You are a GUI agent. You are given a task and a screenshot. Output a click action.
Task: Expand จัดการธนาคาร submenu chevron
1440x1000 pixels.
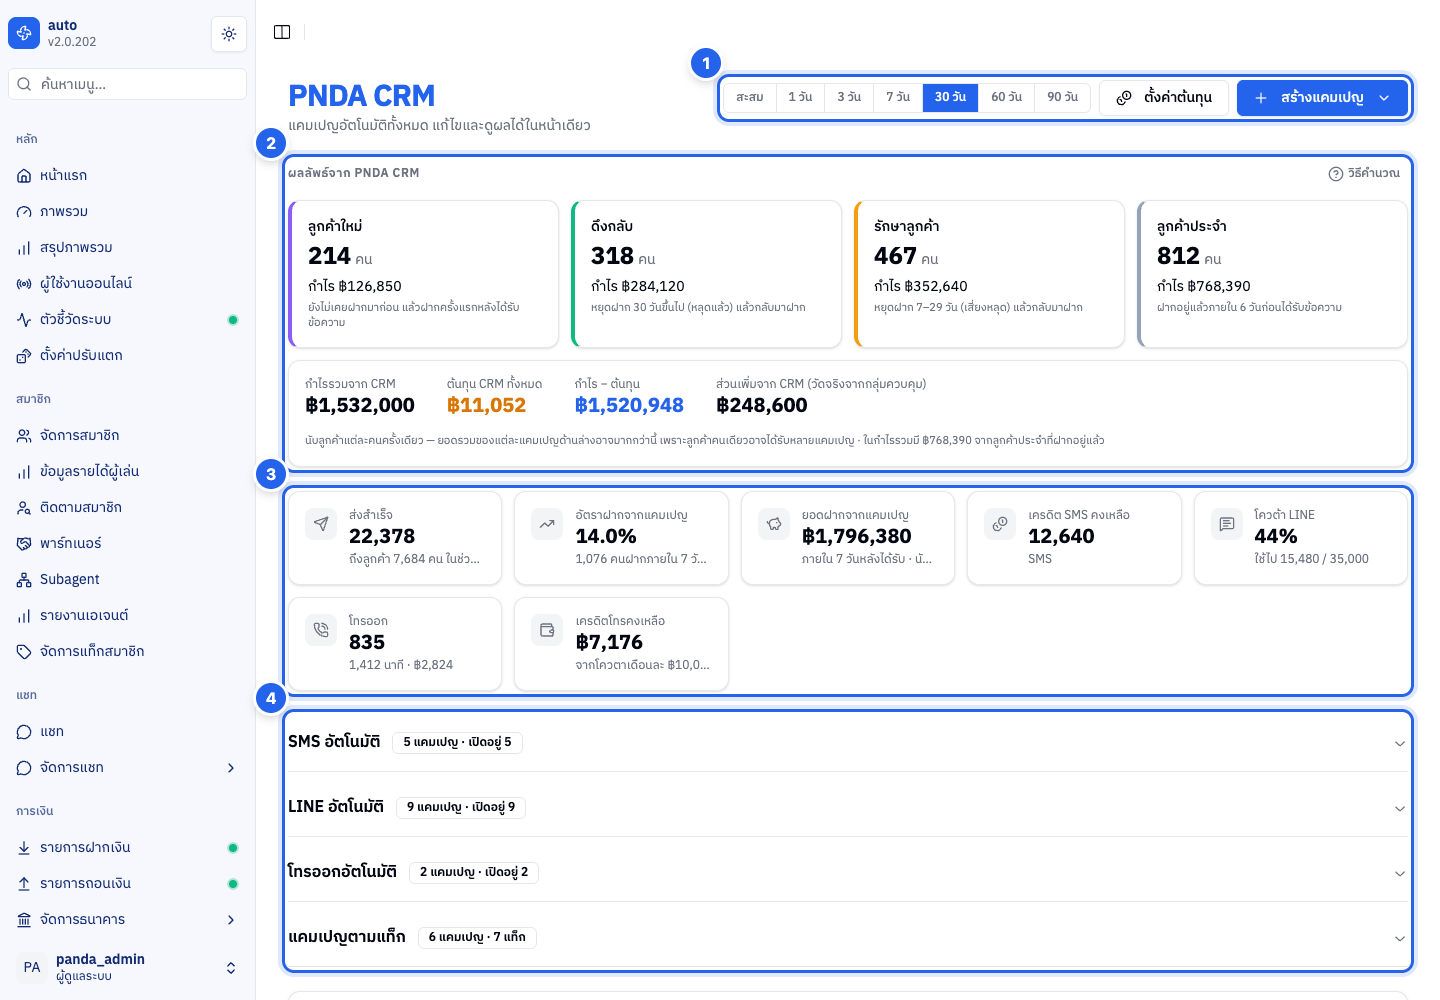click(x=231, y=920)
